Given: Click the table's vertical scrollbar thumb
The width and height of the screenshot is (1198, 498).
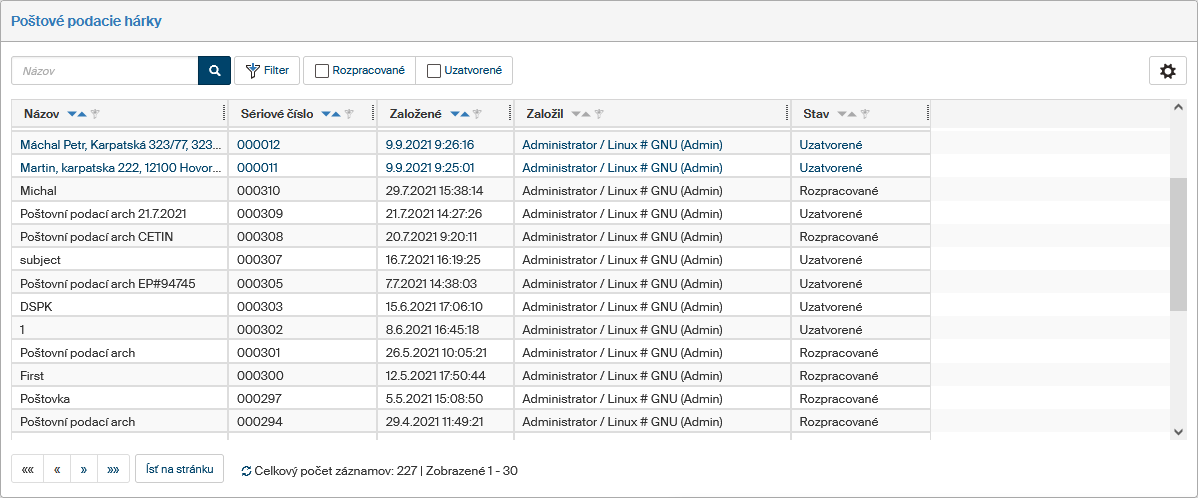Looking at the screenshot, I should [x=1178, y=245].
